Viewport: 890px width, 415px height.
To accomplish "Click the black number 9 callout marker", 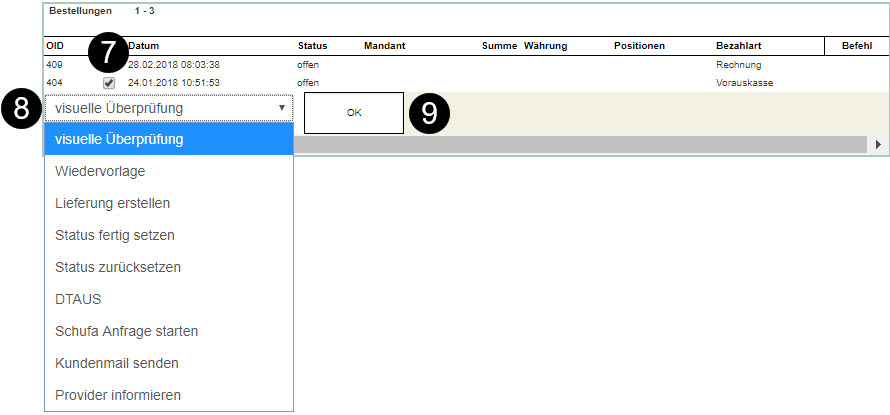I will point(429,114).
